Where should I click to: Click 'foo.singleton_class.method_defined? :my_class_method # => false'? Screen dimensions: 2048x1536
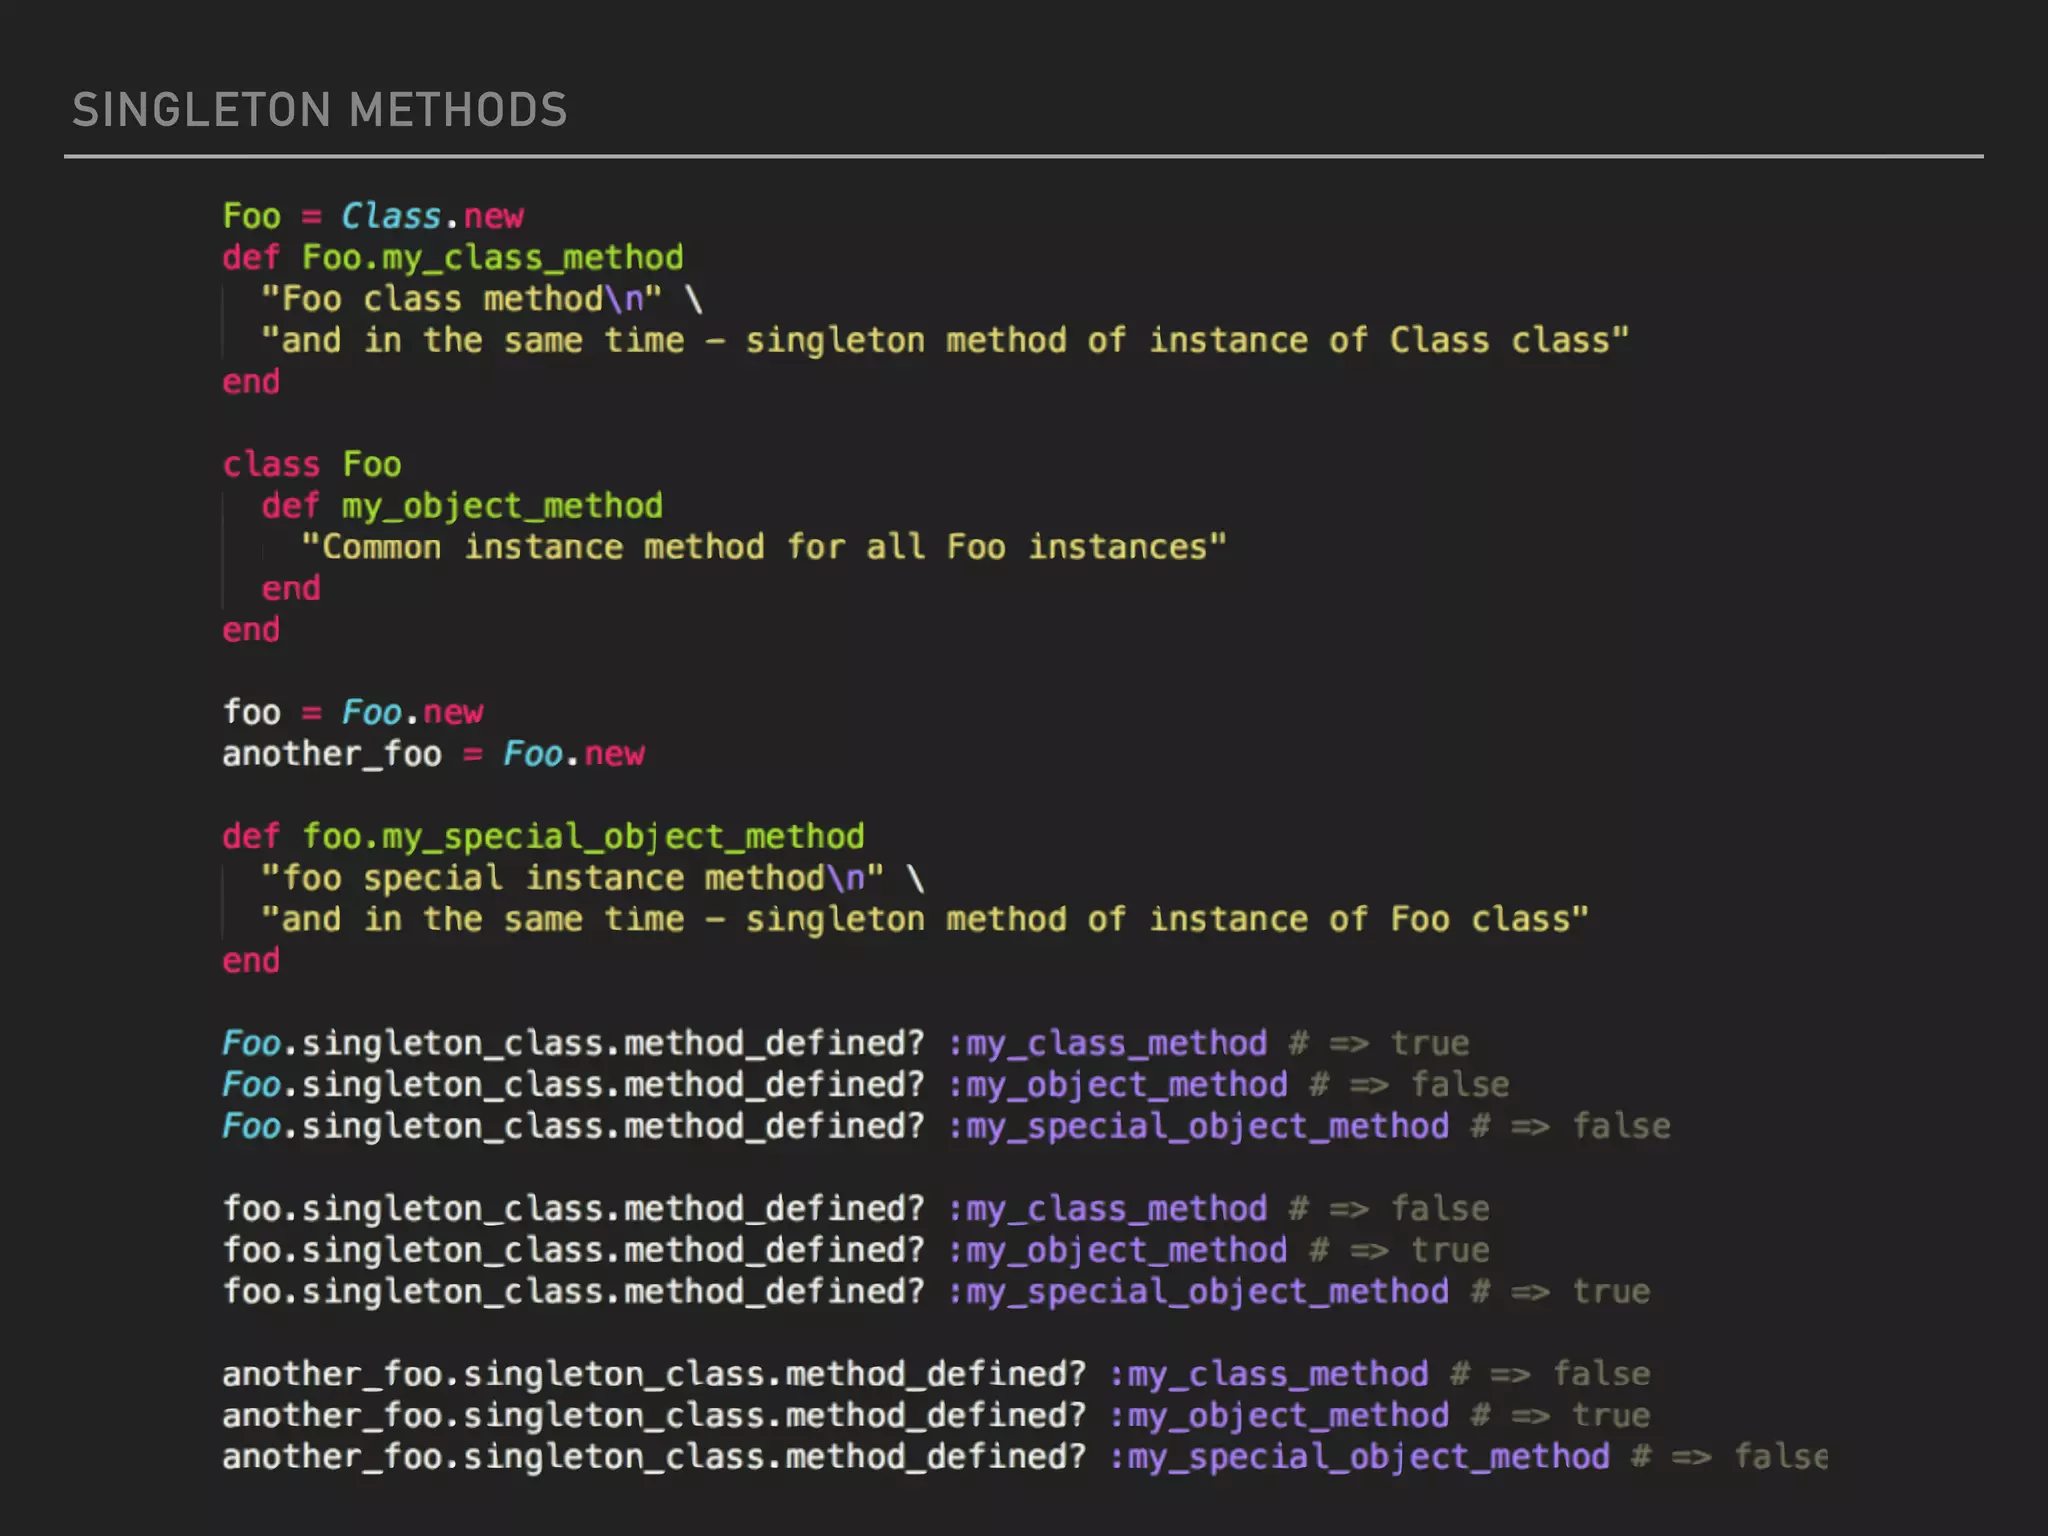(x=856, y=1209)
